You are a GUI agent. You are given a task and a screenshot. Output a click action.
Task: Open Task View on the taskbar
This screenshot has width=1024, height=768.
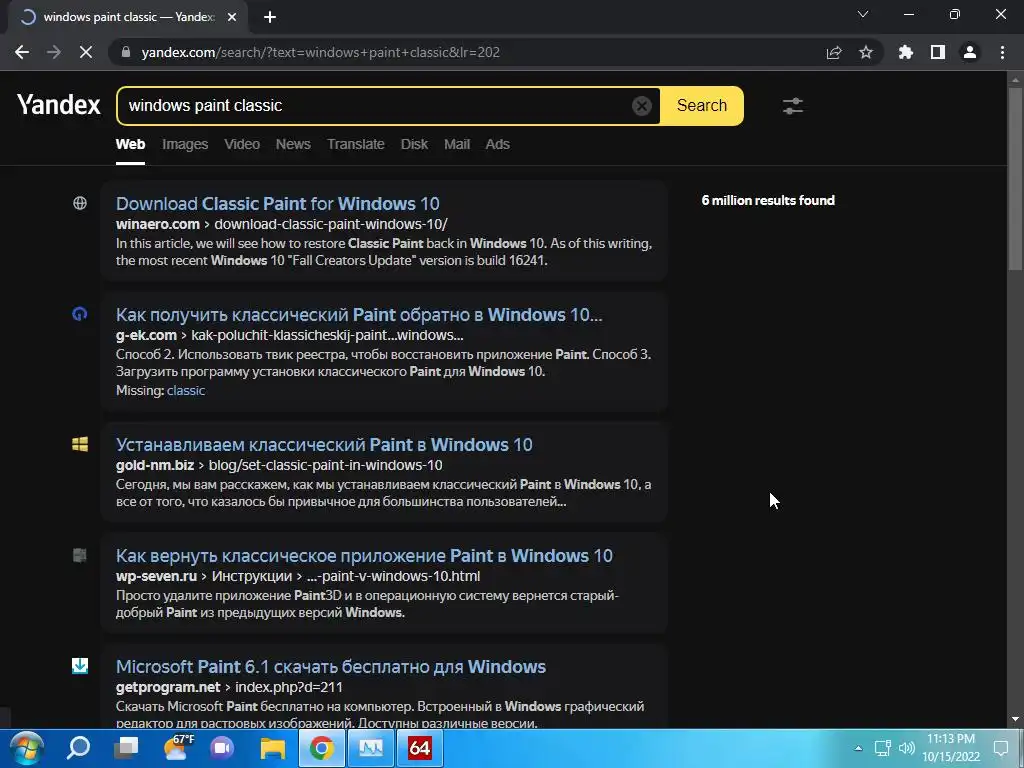[x=126, y=748]
